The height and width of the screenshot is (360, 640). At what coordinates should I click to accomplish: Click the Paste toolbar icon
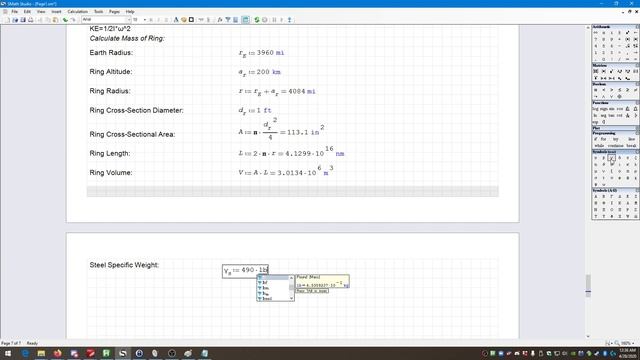(55, 20)
